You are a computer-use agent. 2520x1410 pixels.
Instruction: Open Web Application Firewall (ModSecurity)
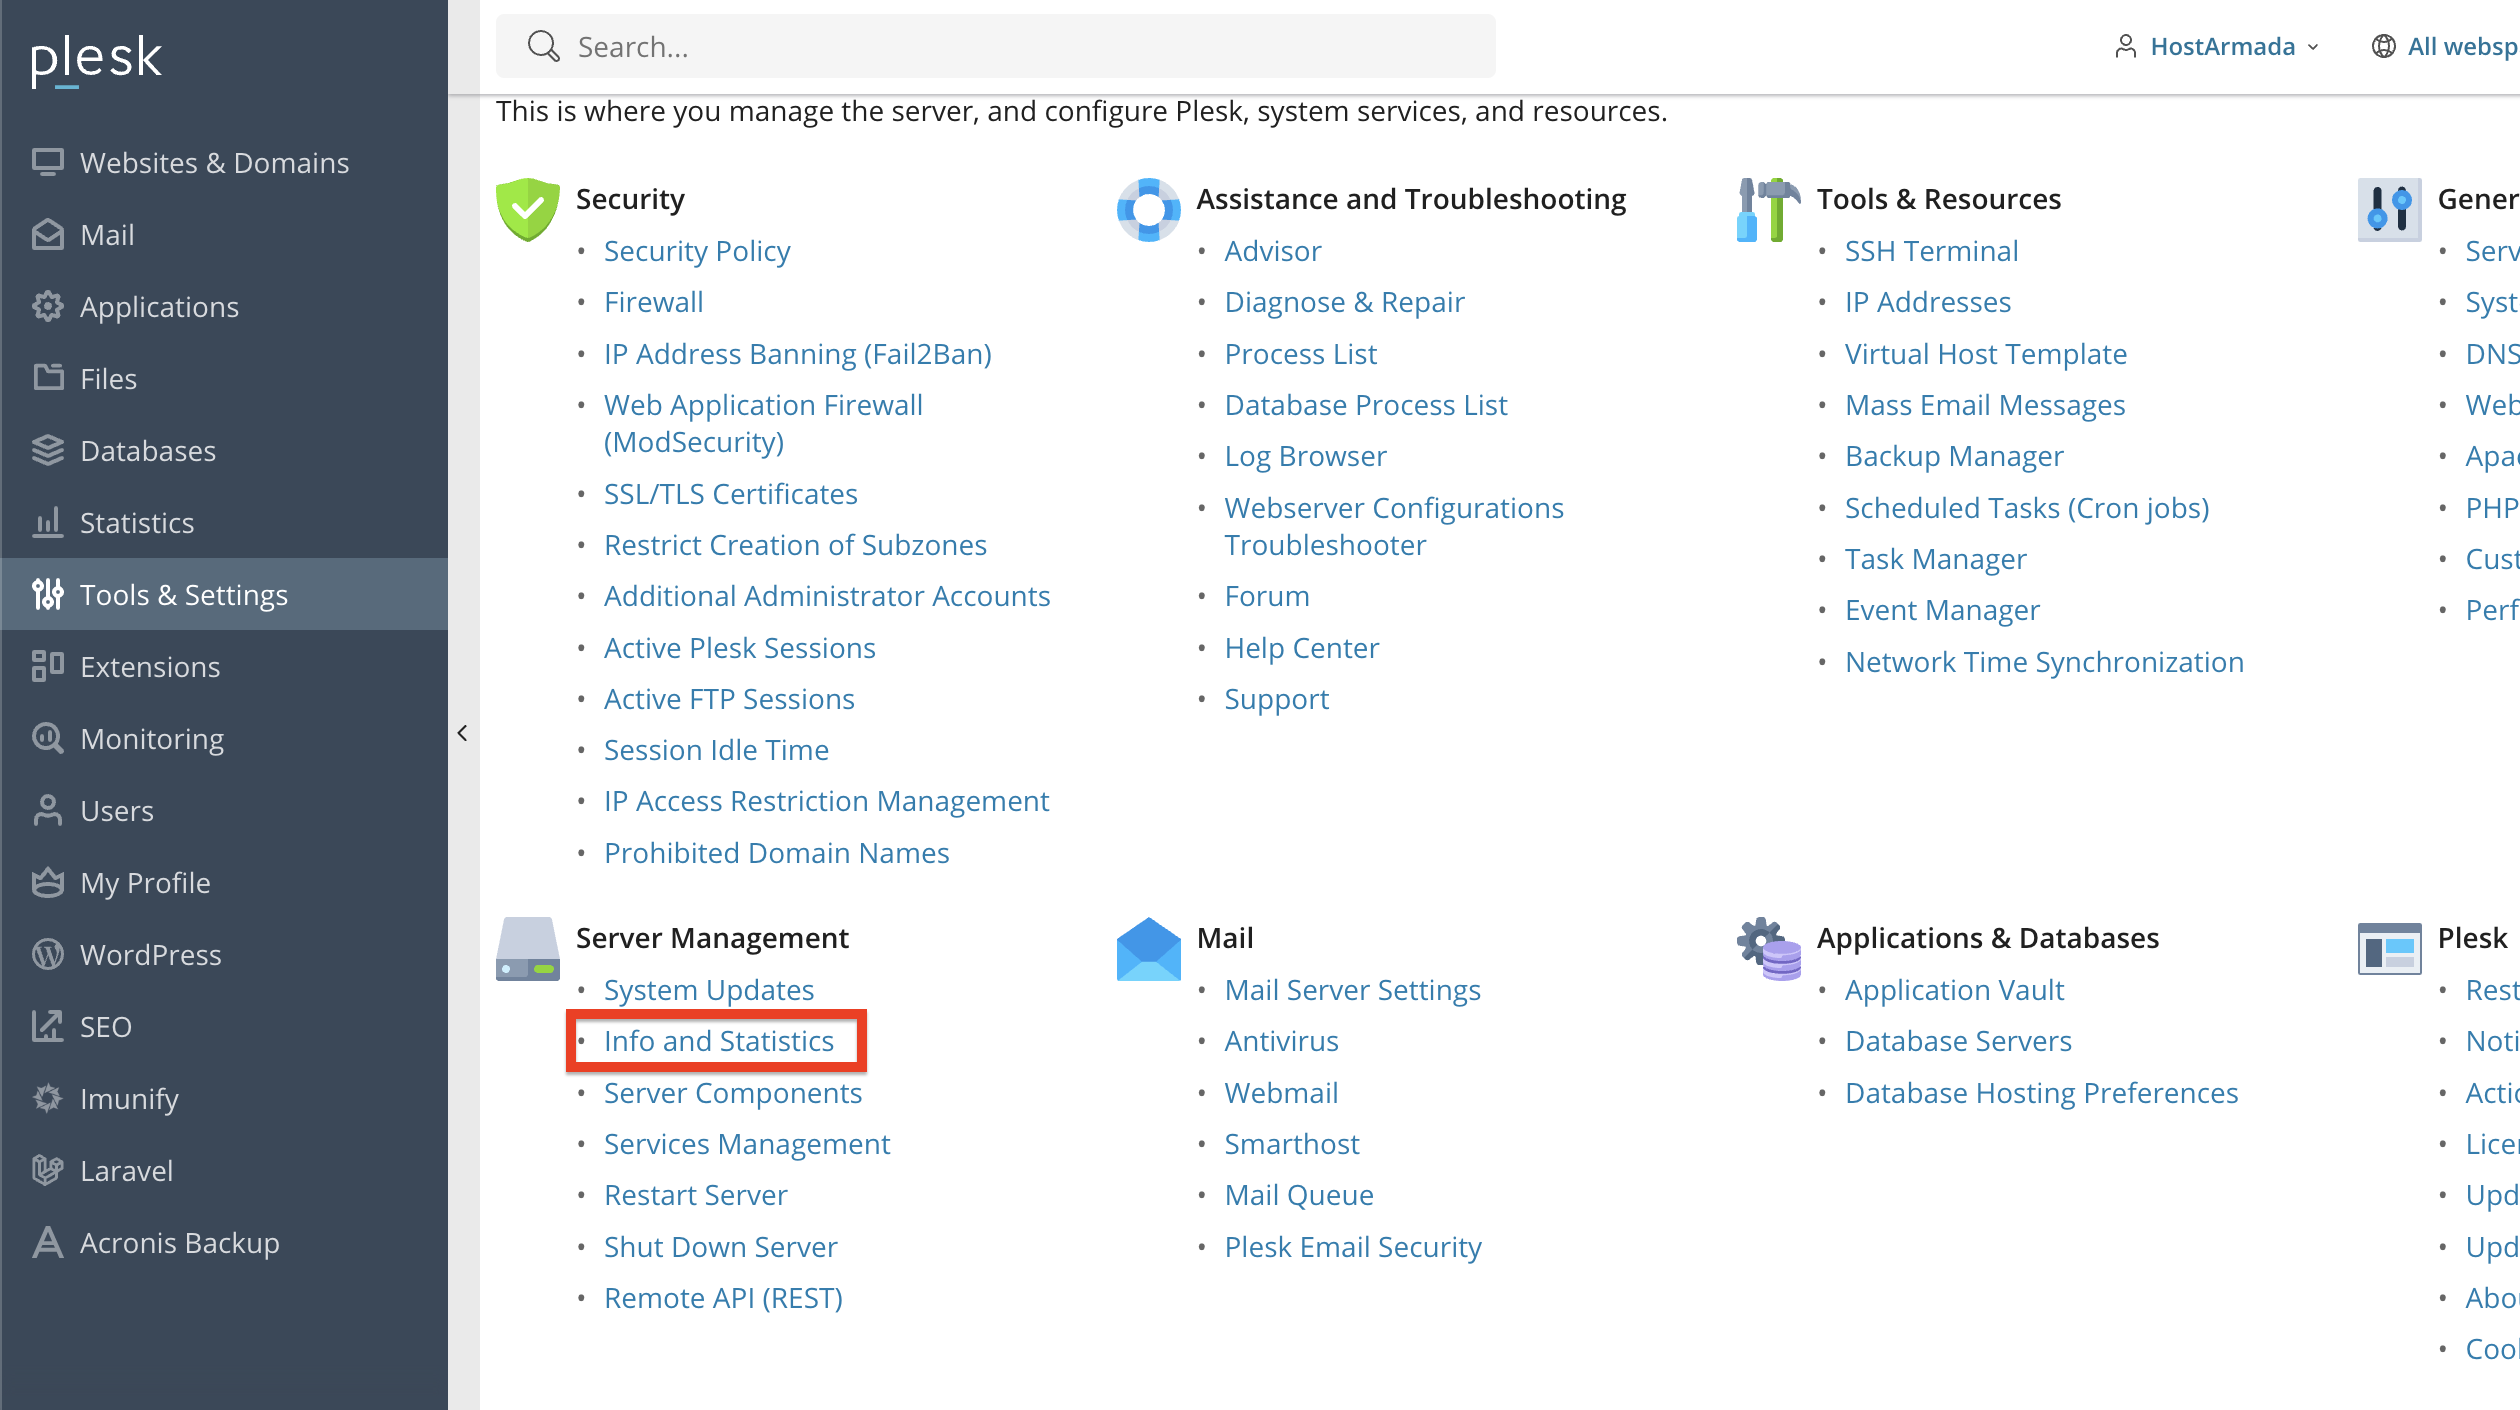(x=763, y=423)
